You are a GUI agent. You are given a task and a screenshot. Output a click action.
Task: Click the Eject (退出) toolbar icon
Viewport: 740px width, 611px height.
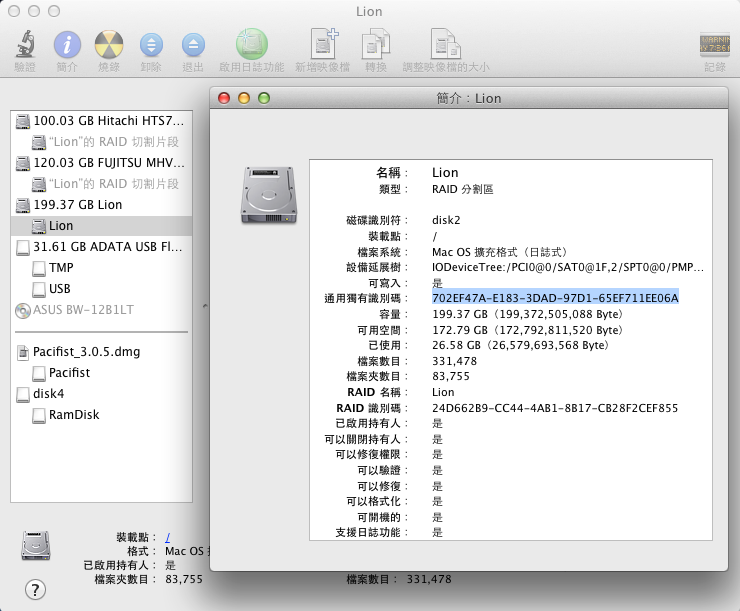click(193, 45)
